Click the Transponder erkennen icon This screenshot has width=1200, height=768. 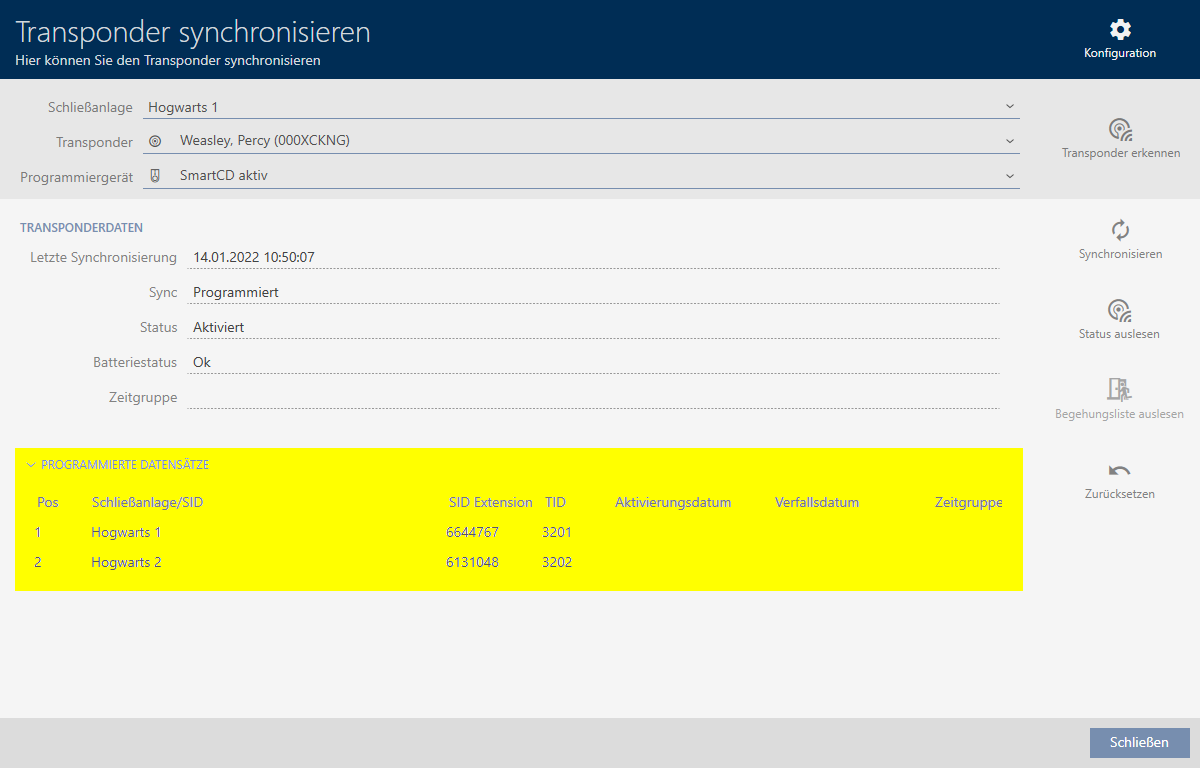1120,130
